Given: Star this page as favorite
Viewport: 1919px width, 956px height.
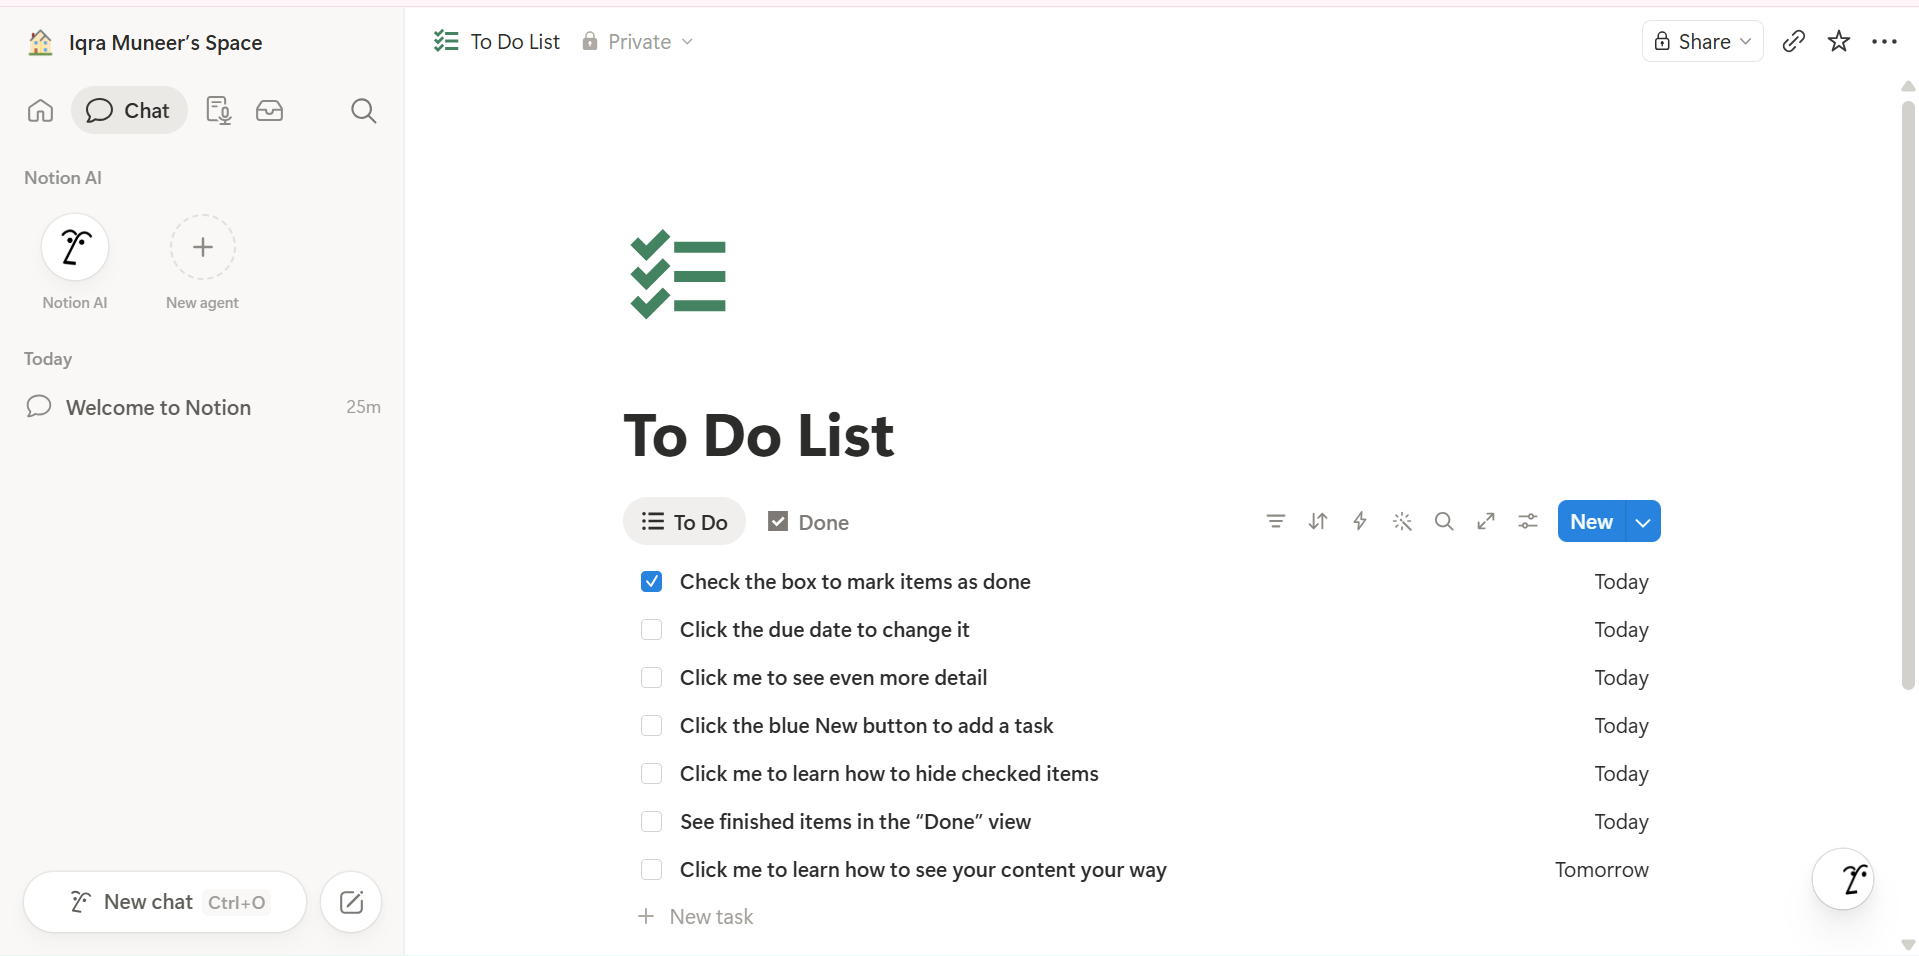Looking at the screenshot, I should coord(1839,41).
